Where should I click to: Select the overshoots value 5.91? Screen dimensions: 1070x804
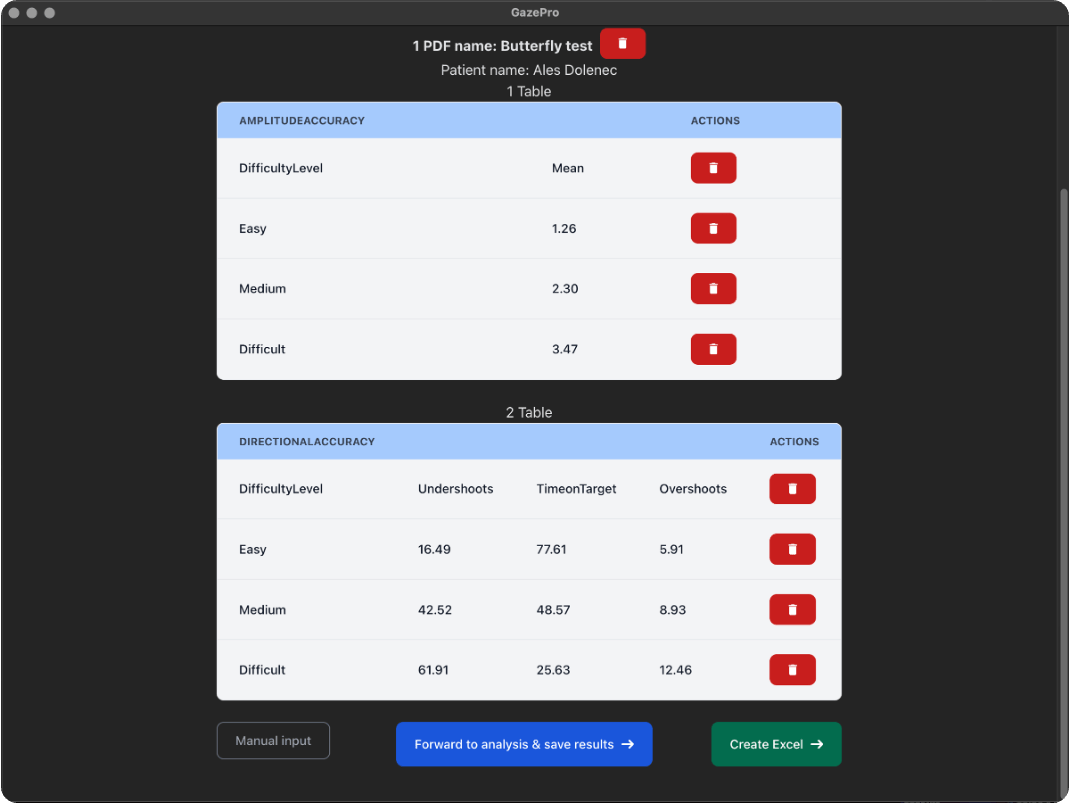tap(671, 549)
